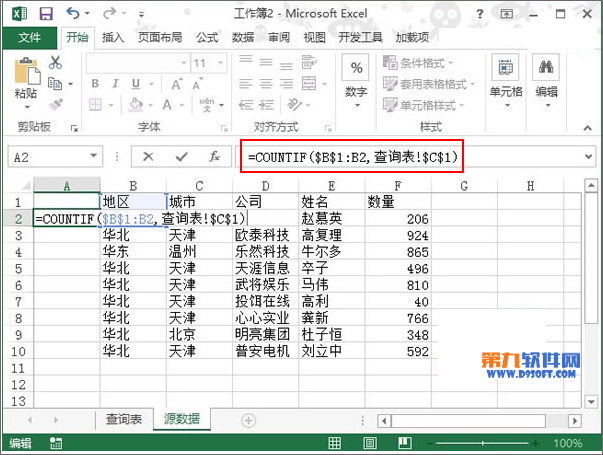The width and height of the screenshot is (603, 455).
Task: Click the 源数据 sheet tab
Action: click(182, 418)
